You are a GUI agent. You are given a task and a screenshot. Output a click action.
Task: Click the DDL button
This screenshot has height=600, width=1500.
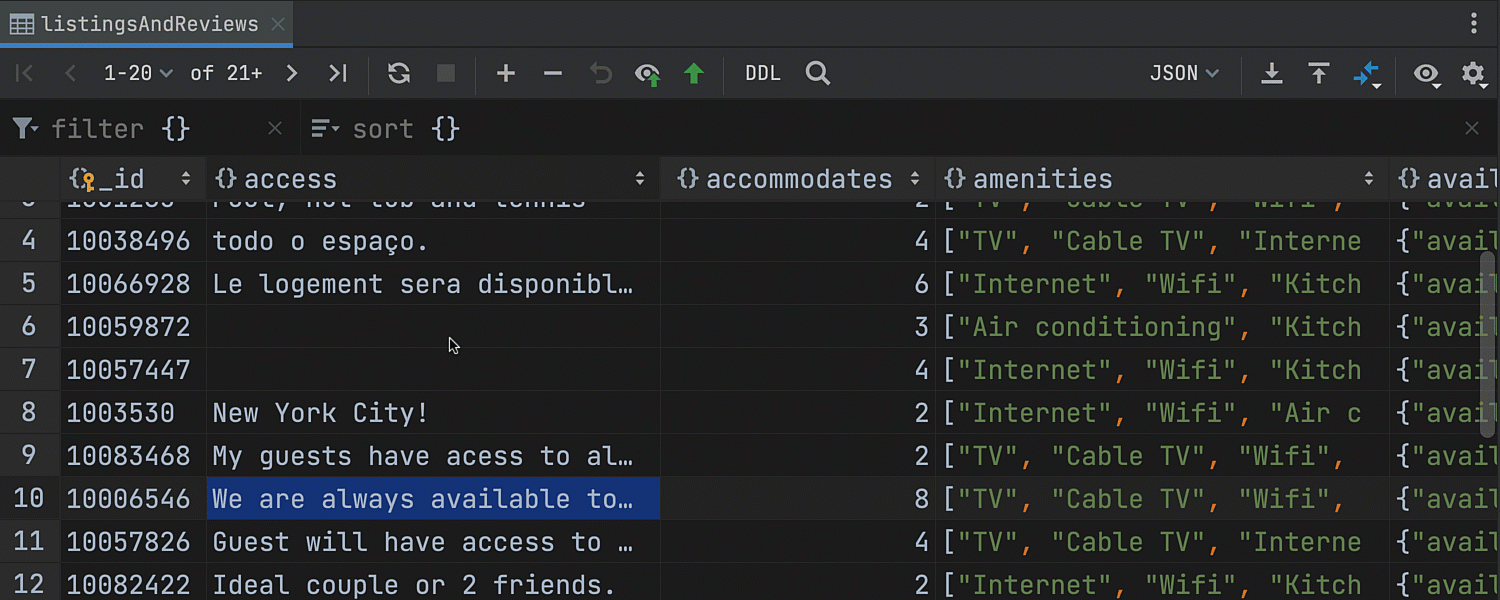point(763,73)
